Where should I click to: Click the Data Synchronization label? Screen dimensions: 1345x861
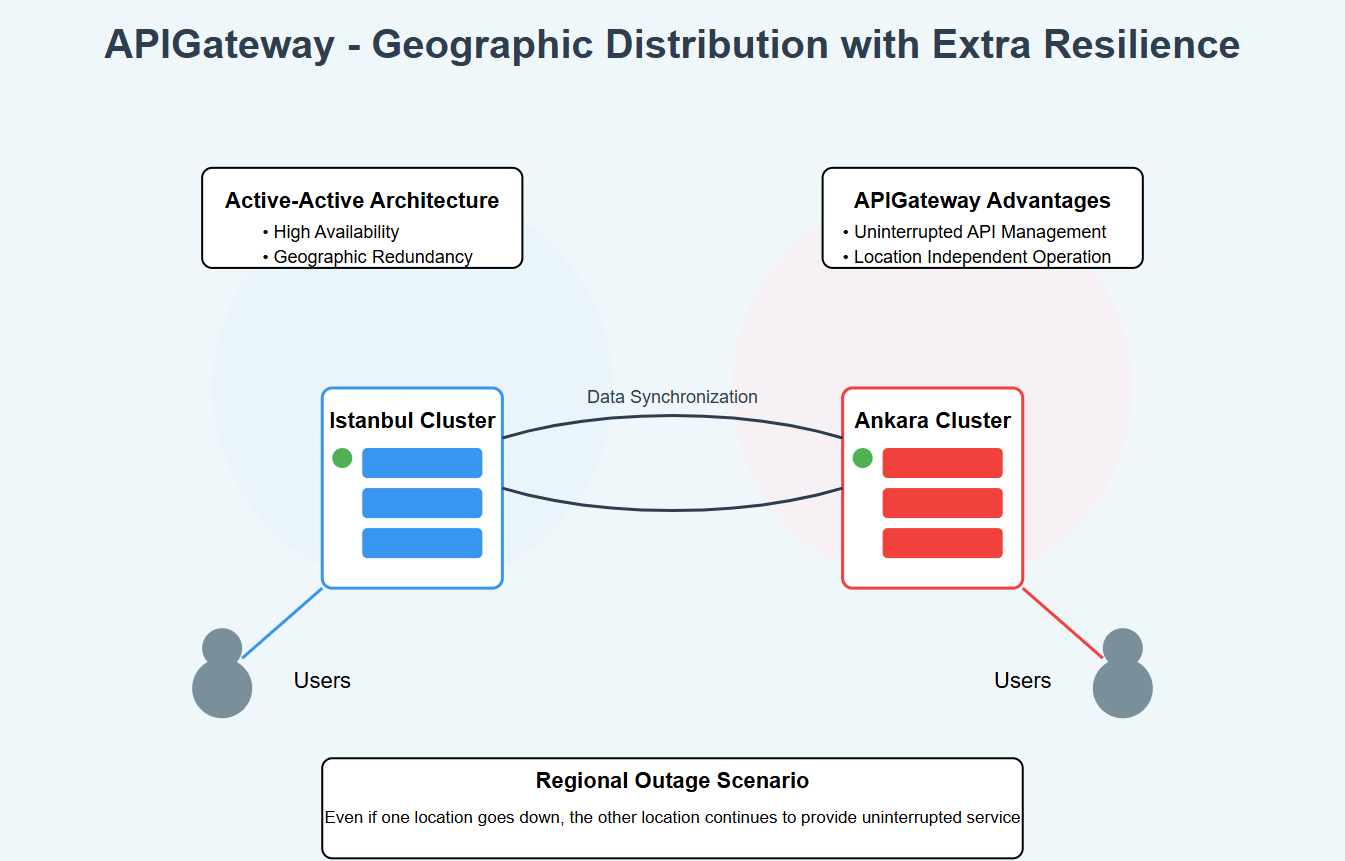(672, 397)
